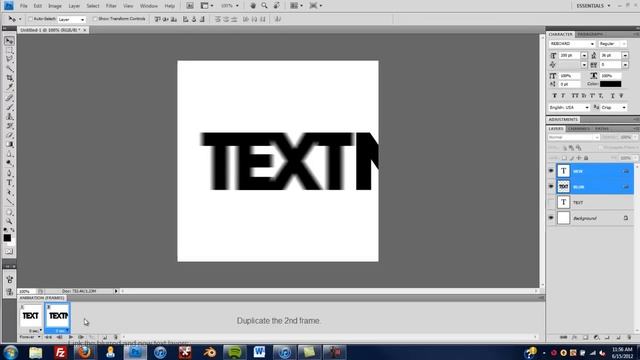Select the Pen tool
Image resolution: width=640 pixels, height=360 pixels.
[x=9, y=173]
